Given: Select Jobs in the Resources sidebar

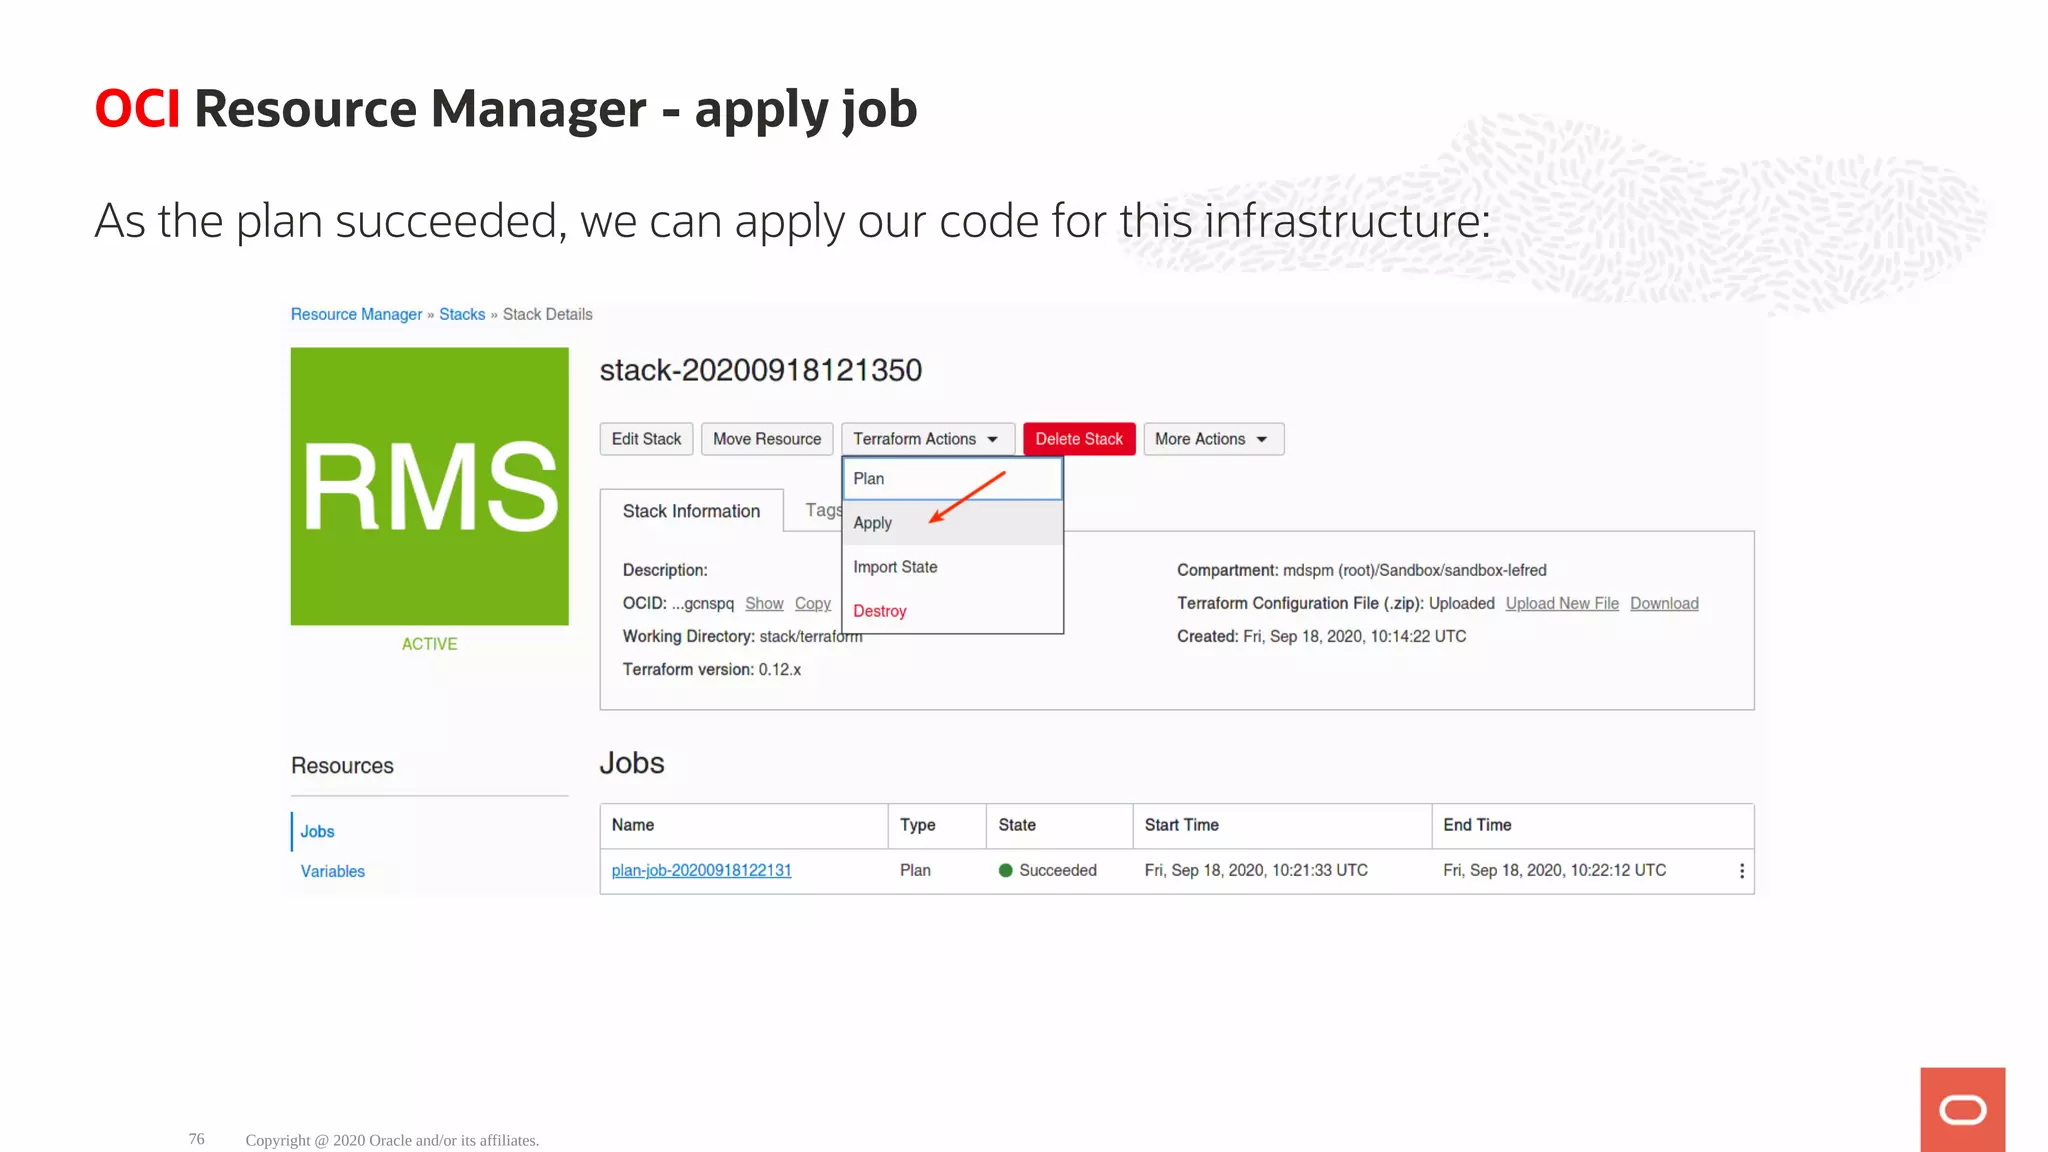Looking at the screenshot, I should (x=317, y=832).
